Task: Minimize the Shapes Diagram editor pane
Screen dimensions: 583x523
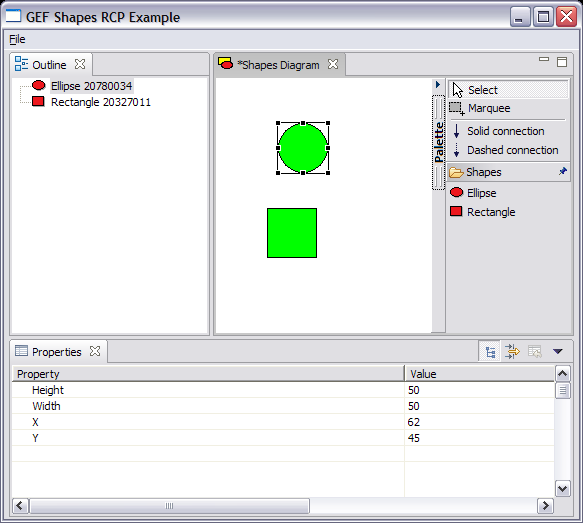Action: tap(544, 59)
